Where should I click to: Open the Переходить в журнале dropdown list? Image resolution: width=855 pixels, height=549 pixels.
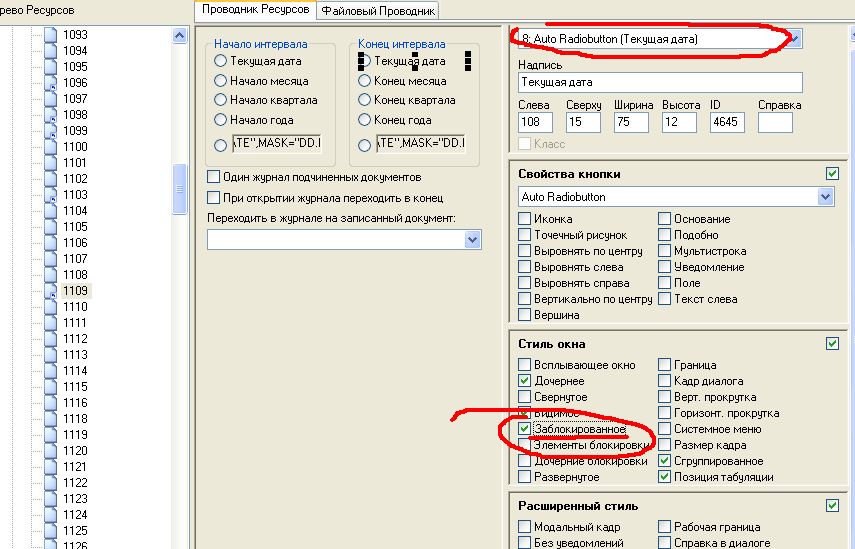472,240
